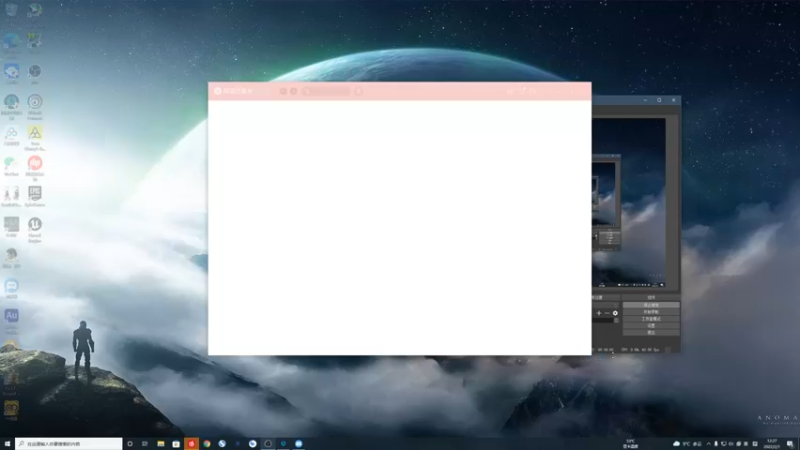Viewport: 800px width, 450px height.
Task: Minimize the OBS window
Action: (645, 100)
